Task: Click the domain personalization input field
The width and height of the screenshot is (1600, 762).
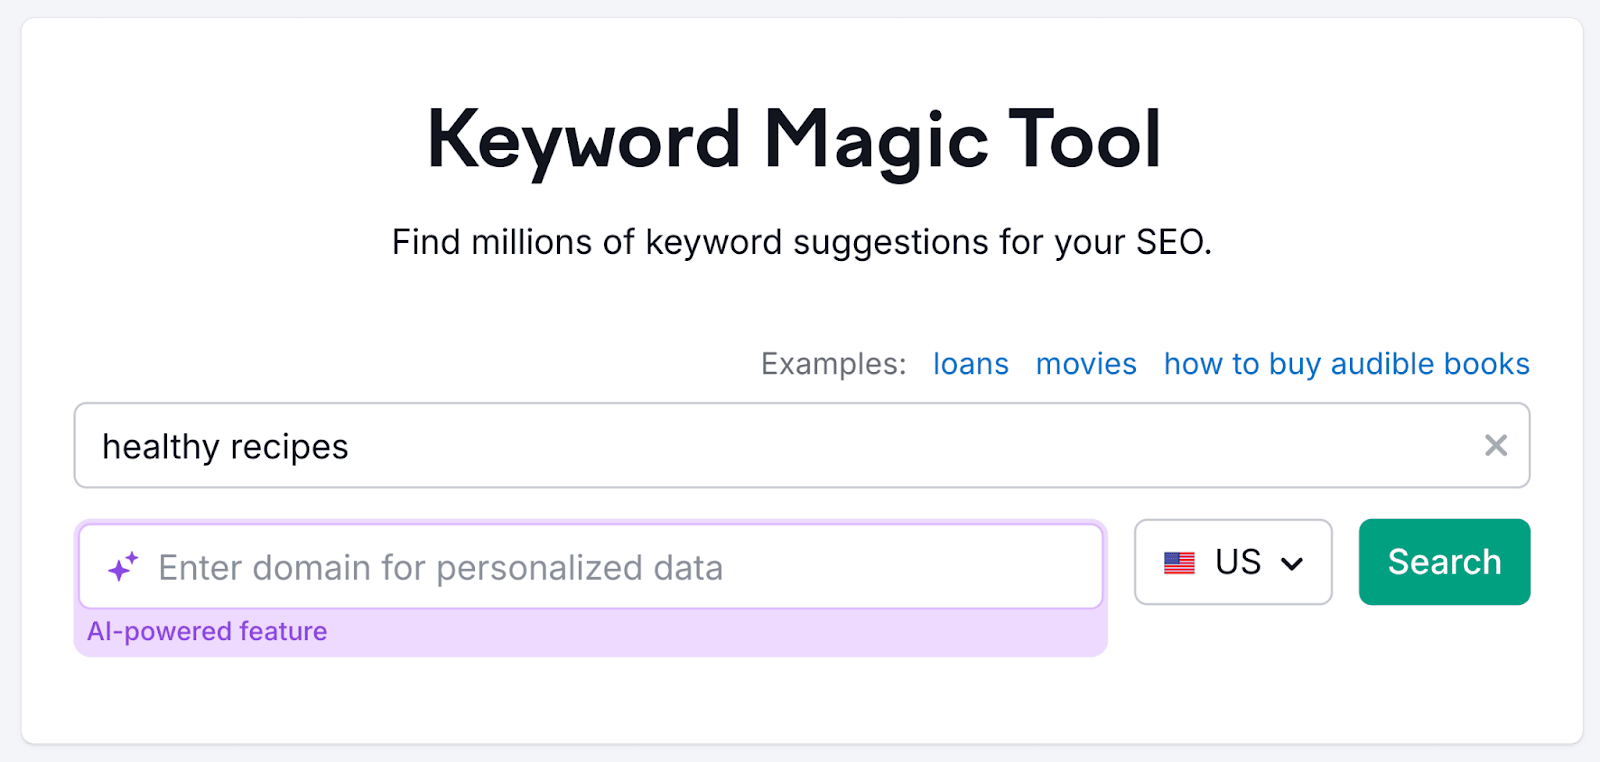Action: click(x=500, y=566)
